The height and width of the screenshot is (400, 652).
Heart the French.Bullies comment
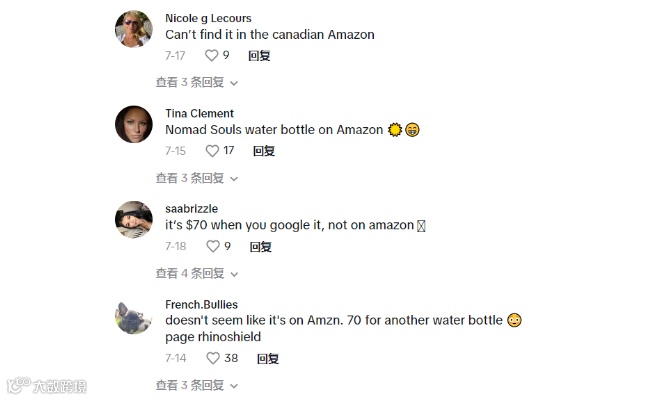click(212, 358)
